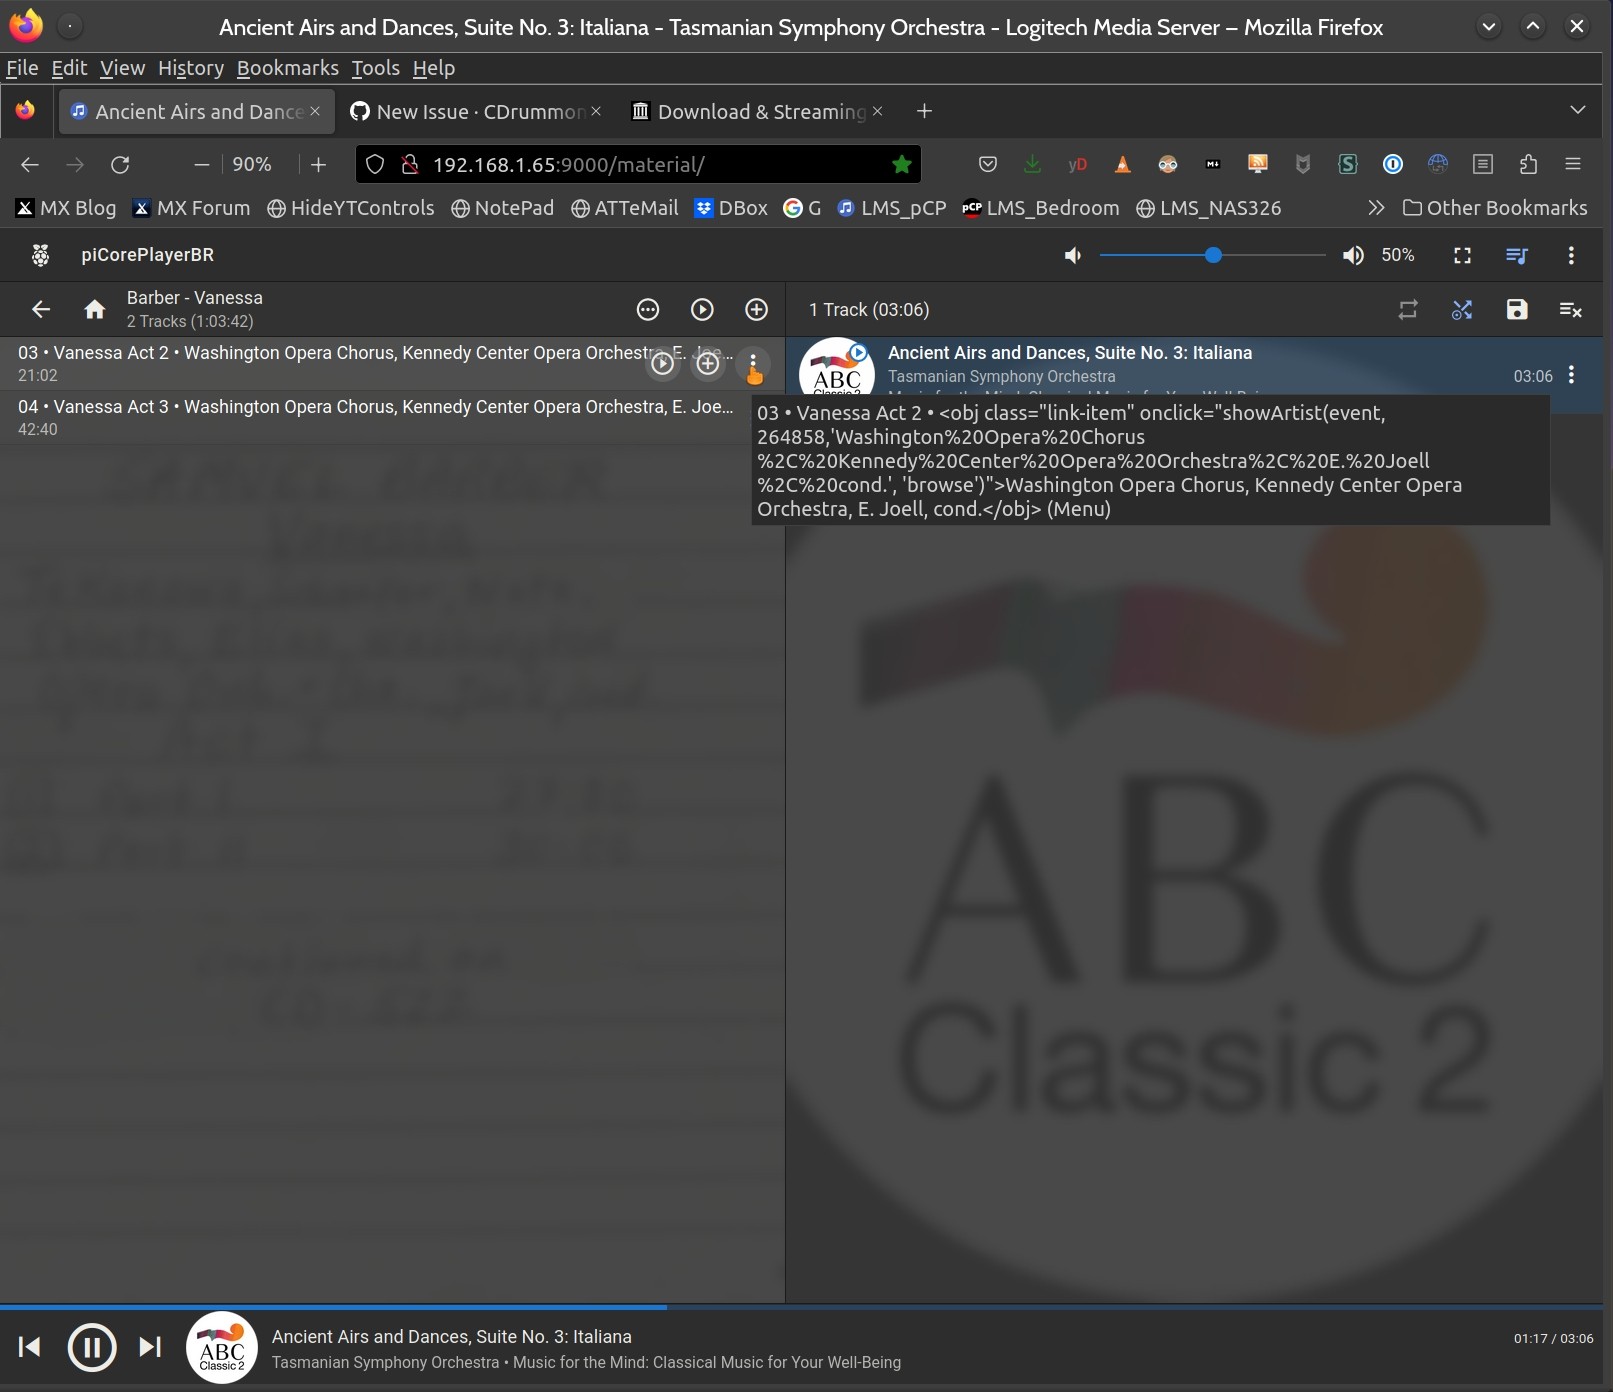
Task: Go to the piCorePlayerBR home screen
Action: click(95, 309)
